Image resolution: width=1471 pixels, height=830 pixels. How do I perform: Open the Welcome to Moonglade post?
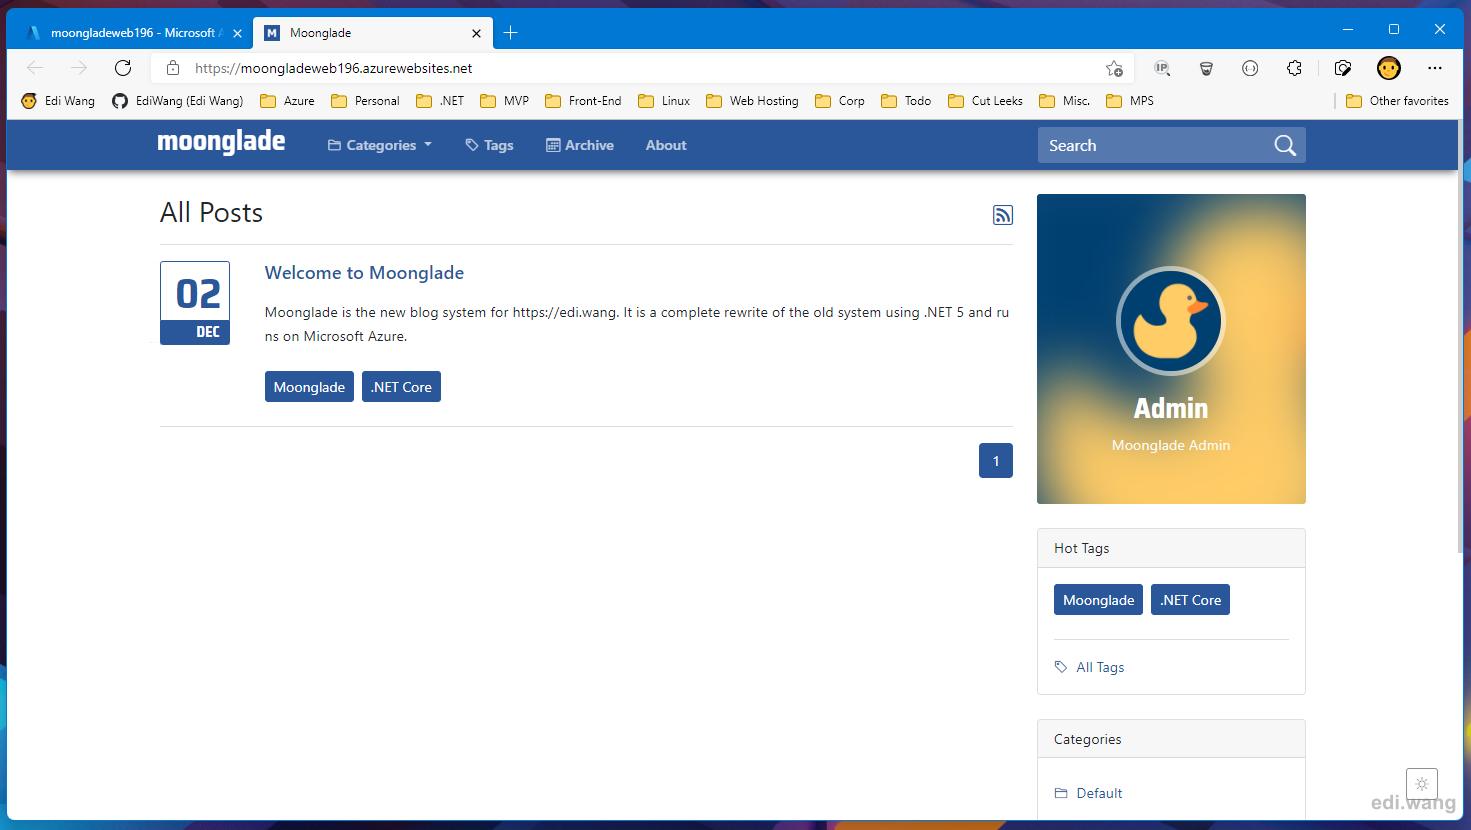click(x=364, y=273)
